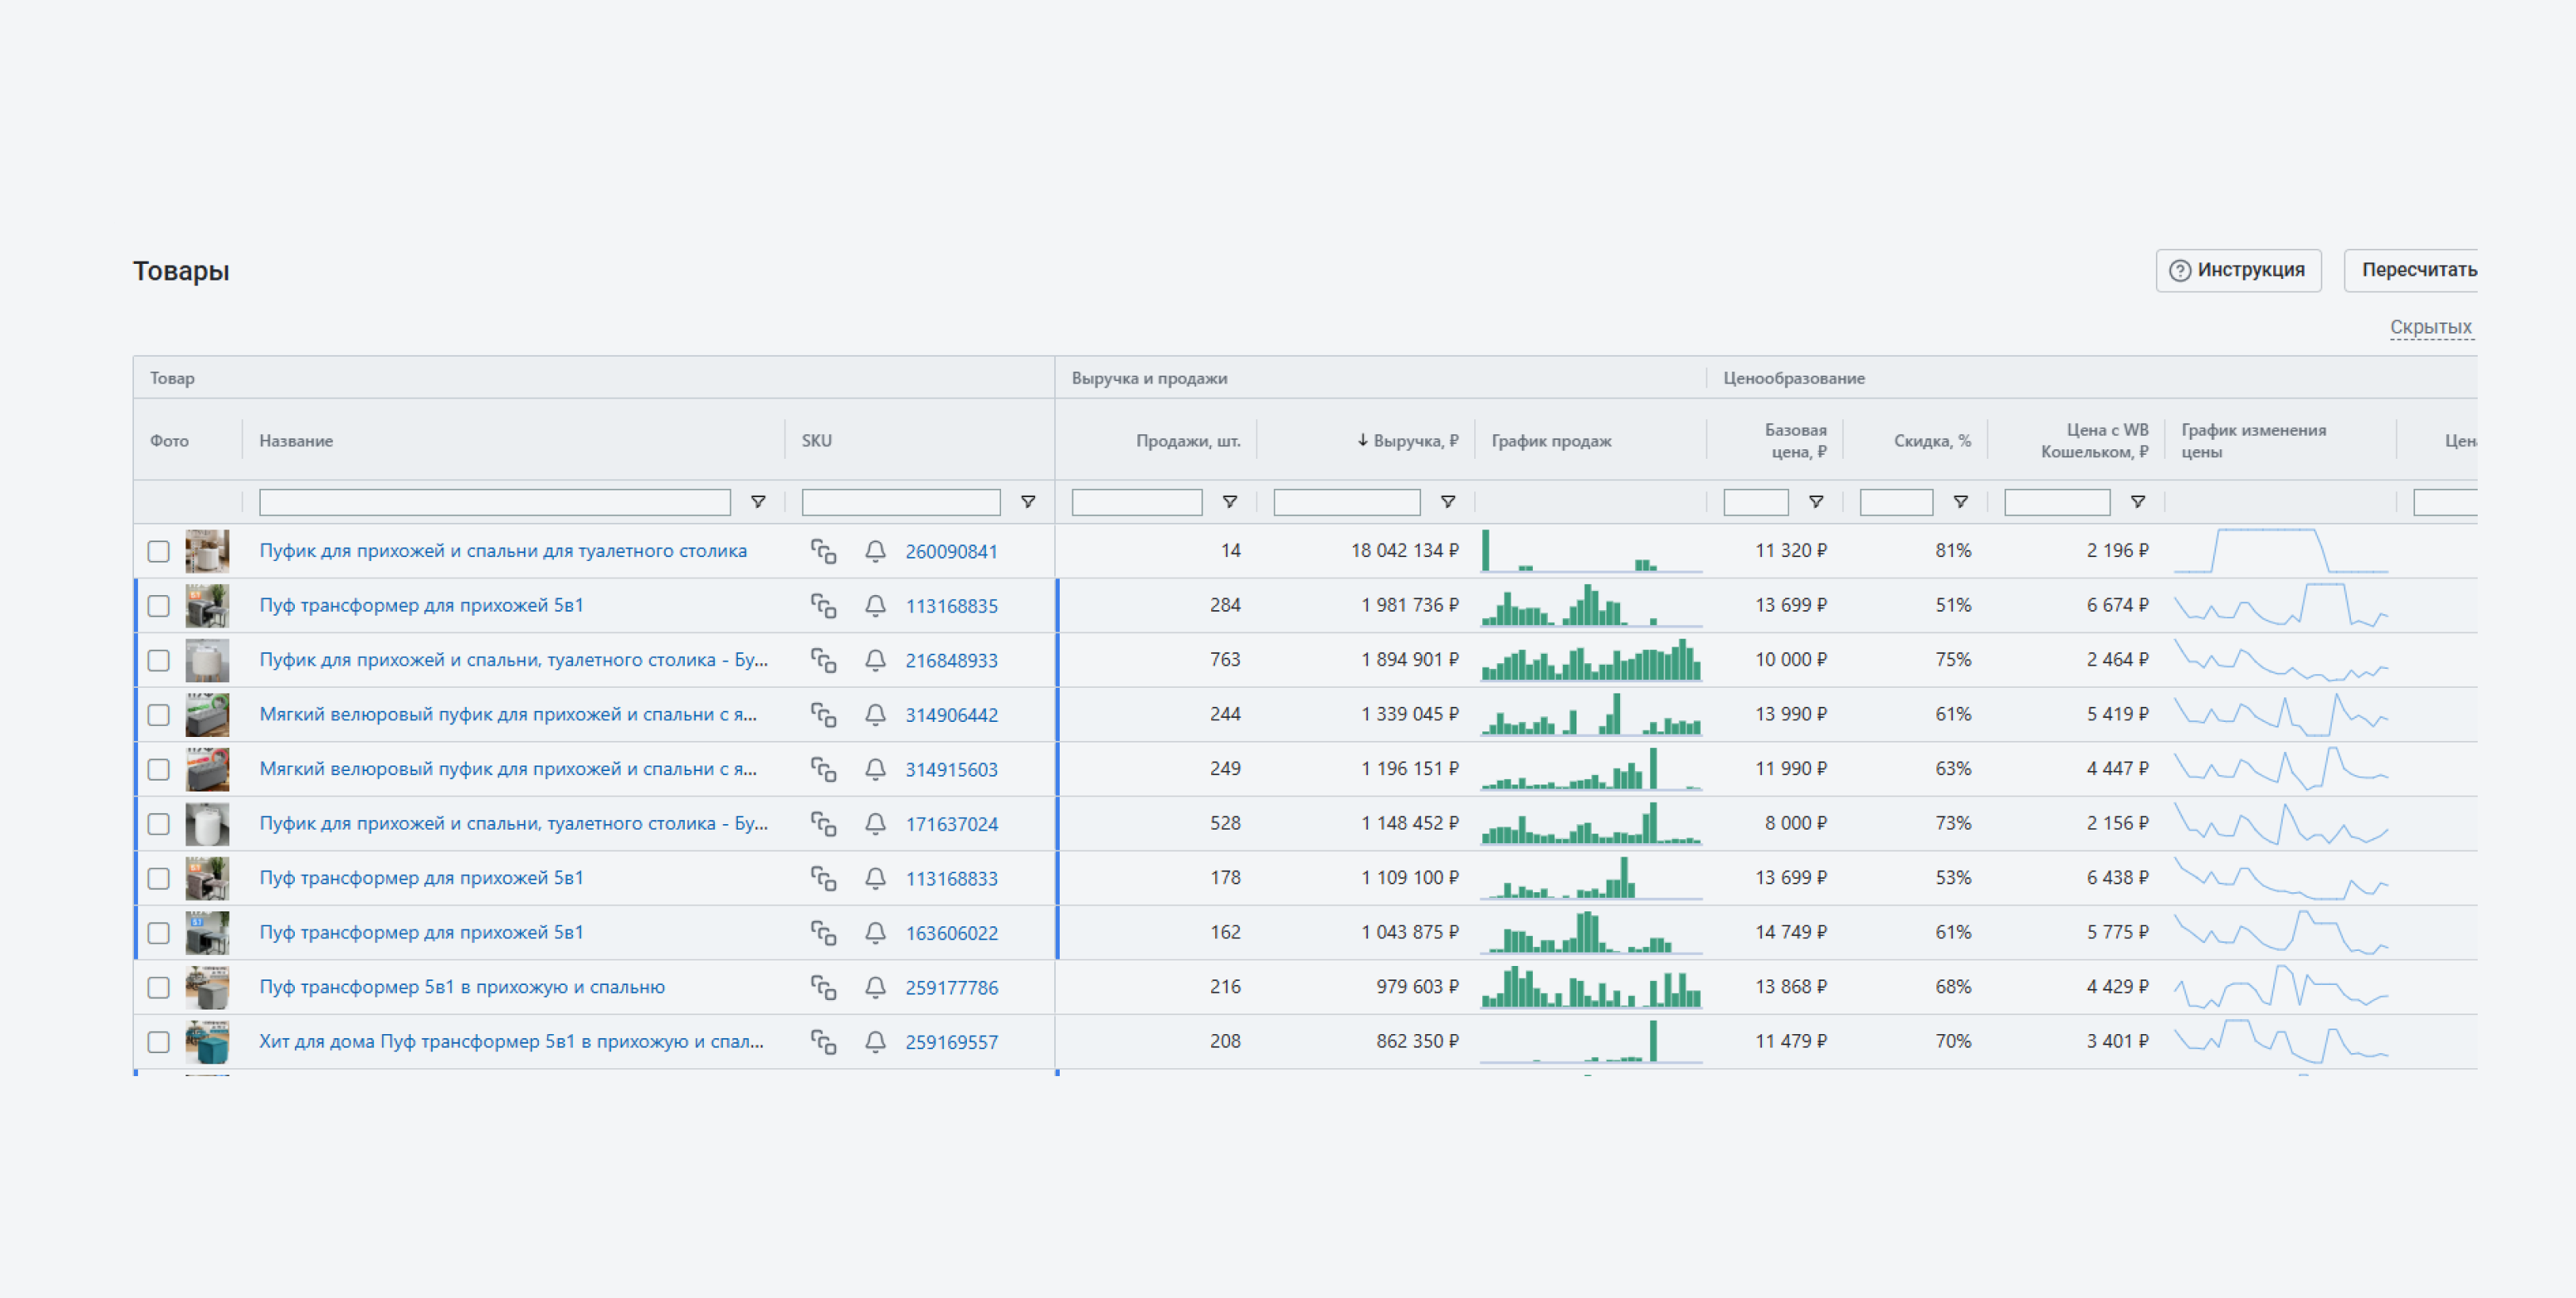Click bell notification icon for SKU 113168835
Screen dimensions: 2576x1298
[x=875, y=606]
